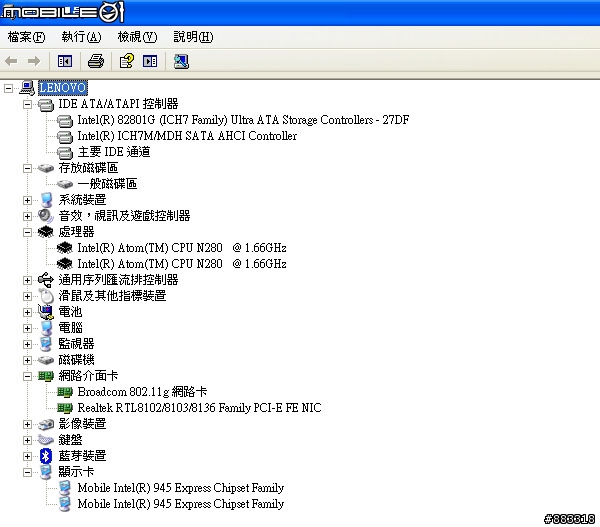This screenshot has height=527, width=600.
Task: Click the 鍵盤 keyboard icon
Action: click(x=46, y=440)
